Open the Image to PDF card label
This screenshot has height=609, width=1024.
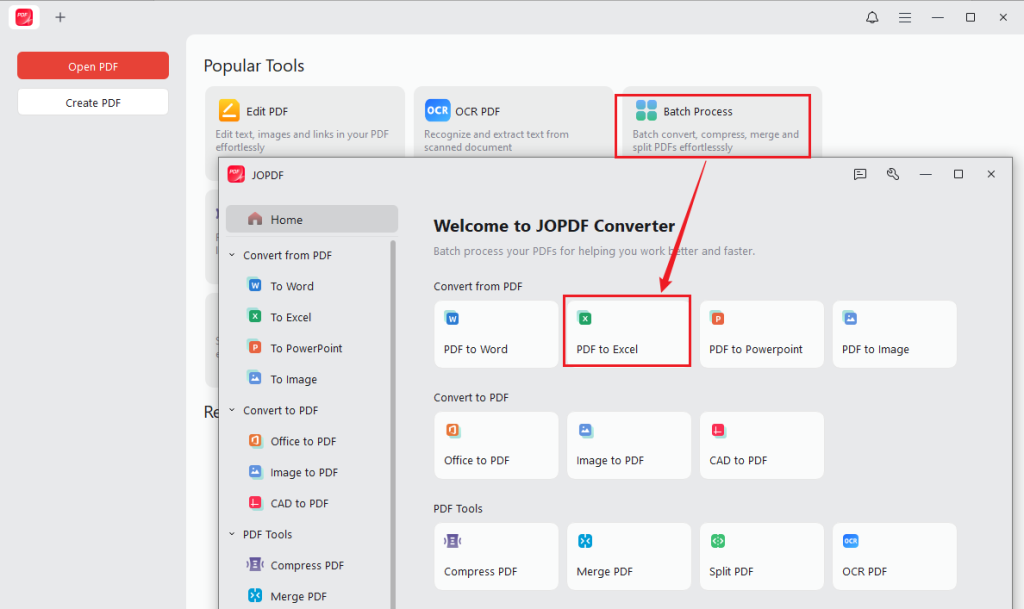tap(610, 460)
